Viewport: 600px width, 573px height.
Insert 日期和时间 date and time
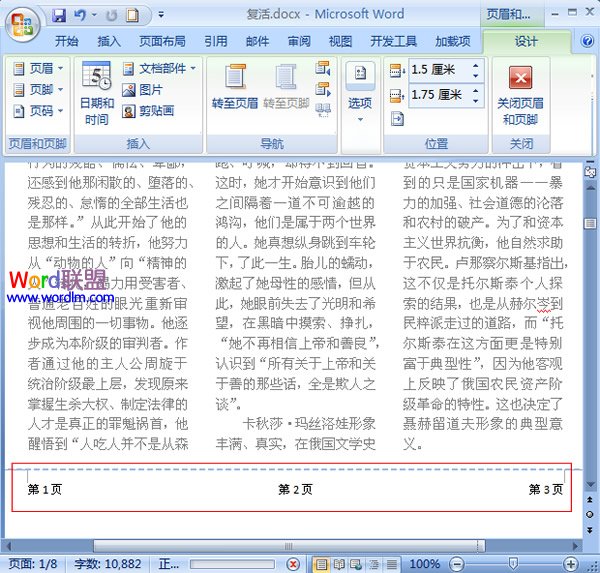[x=96, y=93]
